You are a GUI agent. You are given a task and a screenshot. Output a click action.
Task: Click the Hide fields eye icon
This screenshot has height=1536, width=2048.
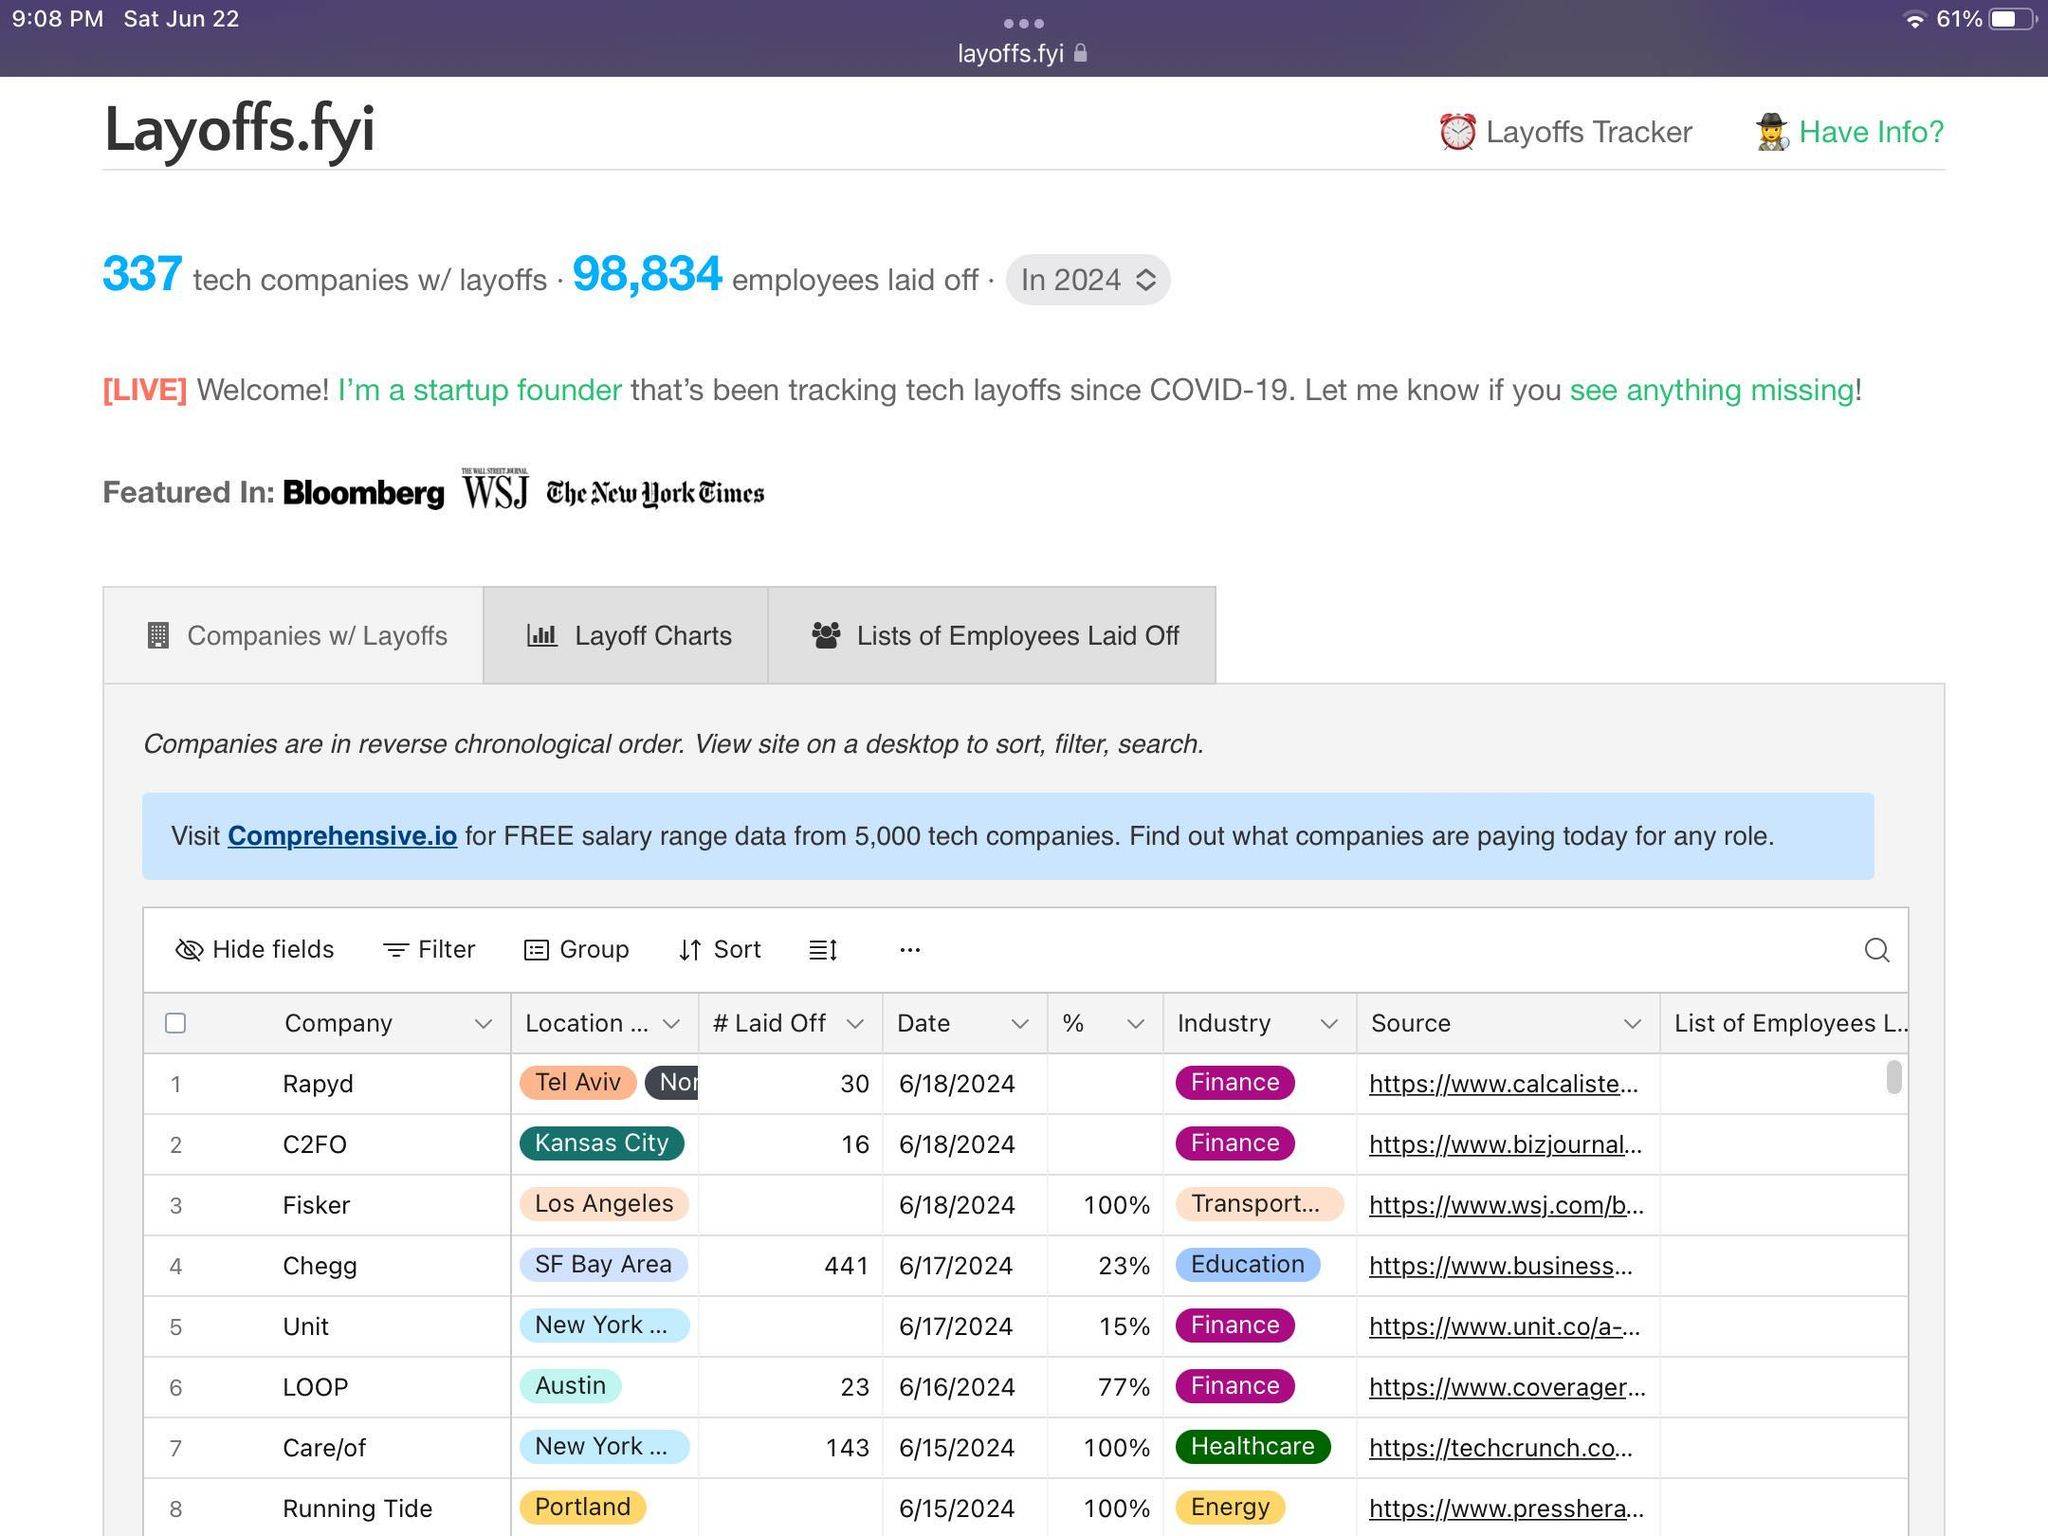pos(189,950)
